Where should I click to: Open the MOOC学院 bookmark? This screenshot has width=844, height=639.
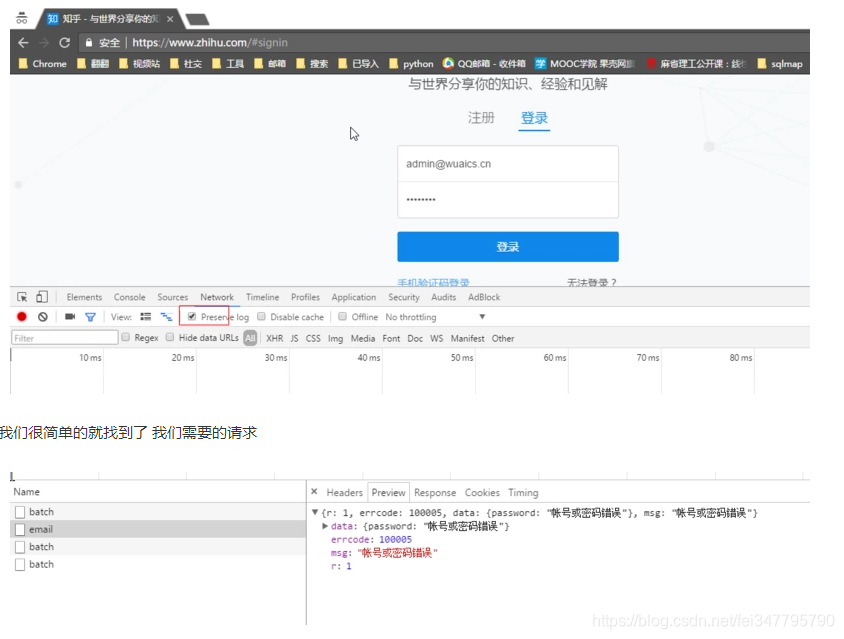click(x=585, y=64)
